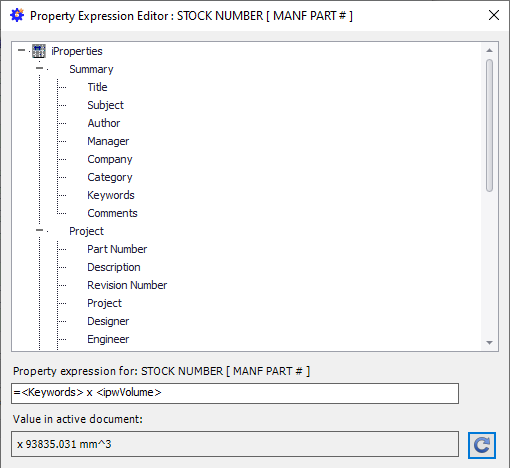Choose the Part Number property
This screenshot has width=510, height=468.
coord(117,249)
